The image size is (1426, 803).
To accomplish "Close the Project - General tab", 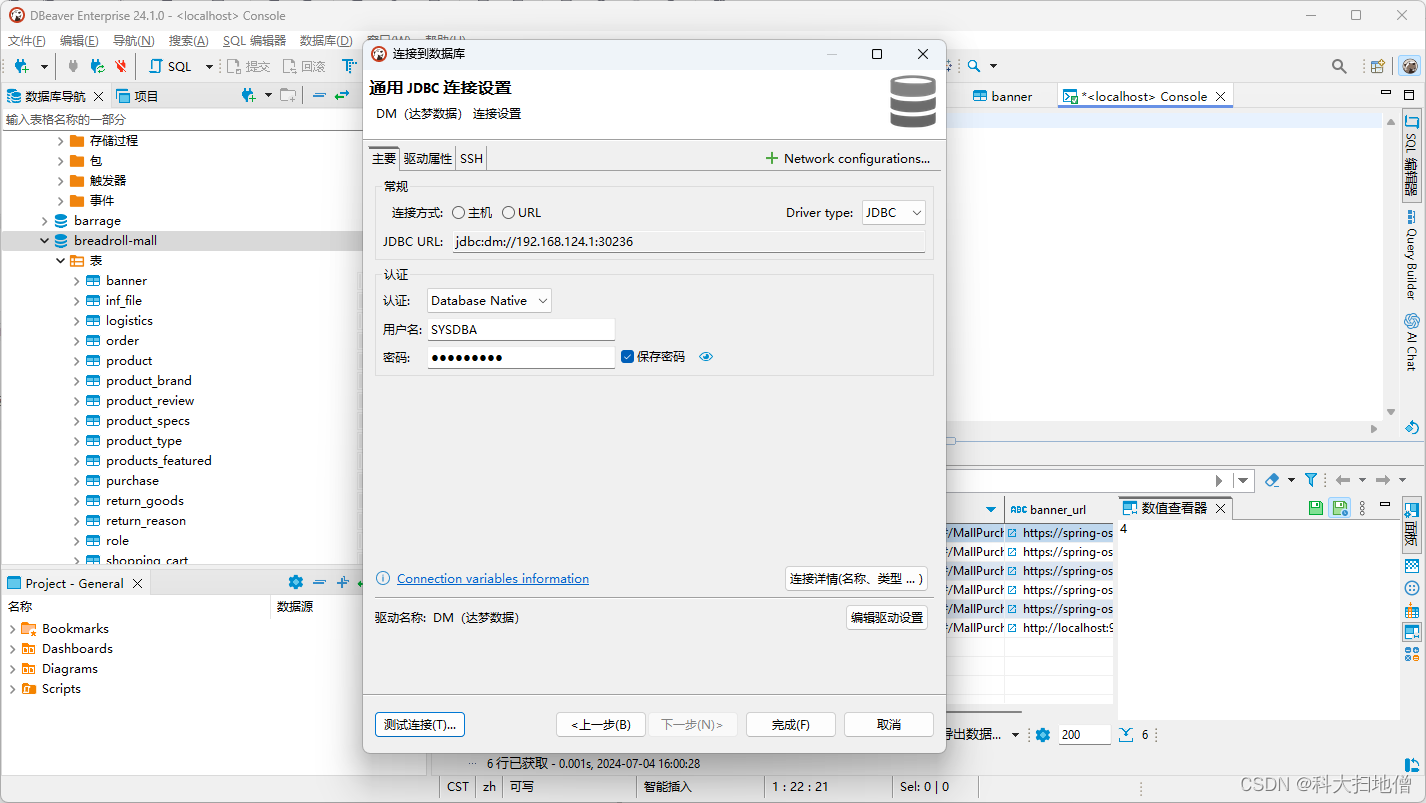I will (138, 583).
